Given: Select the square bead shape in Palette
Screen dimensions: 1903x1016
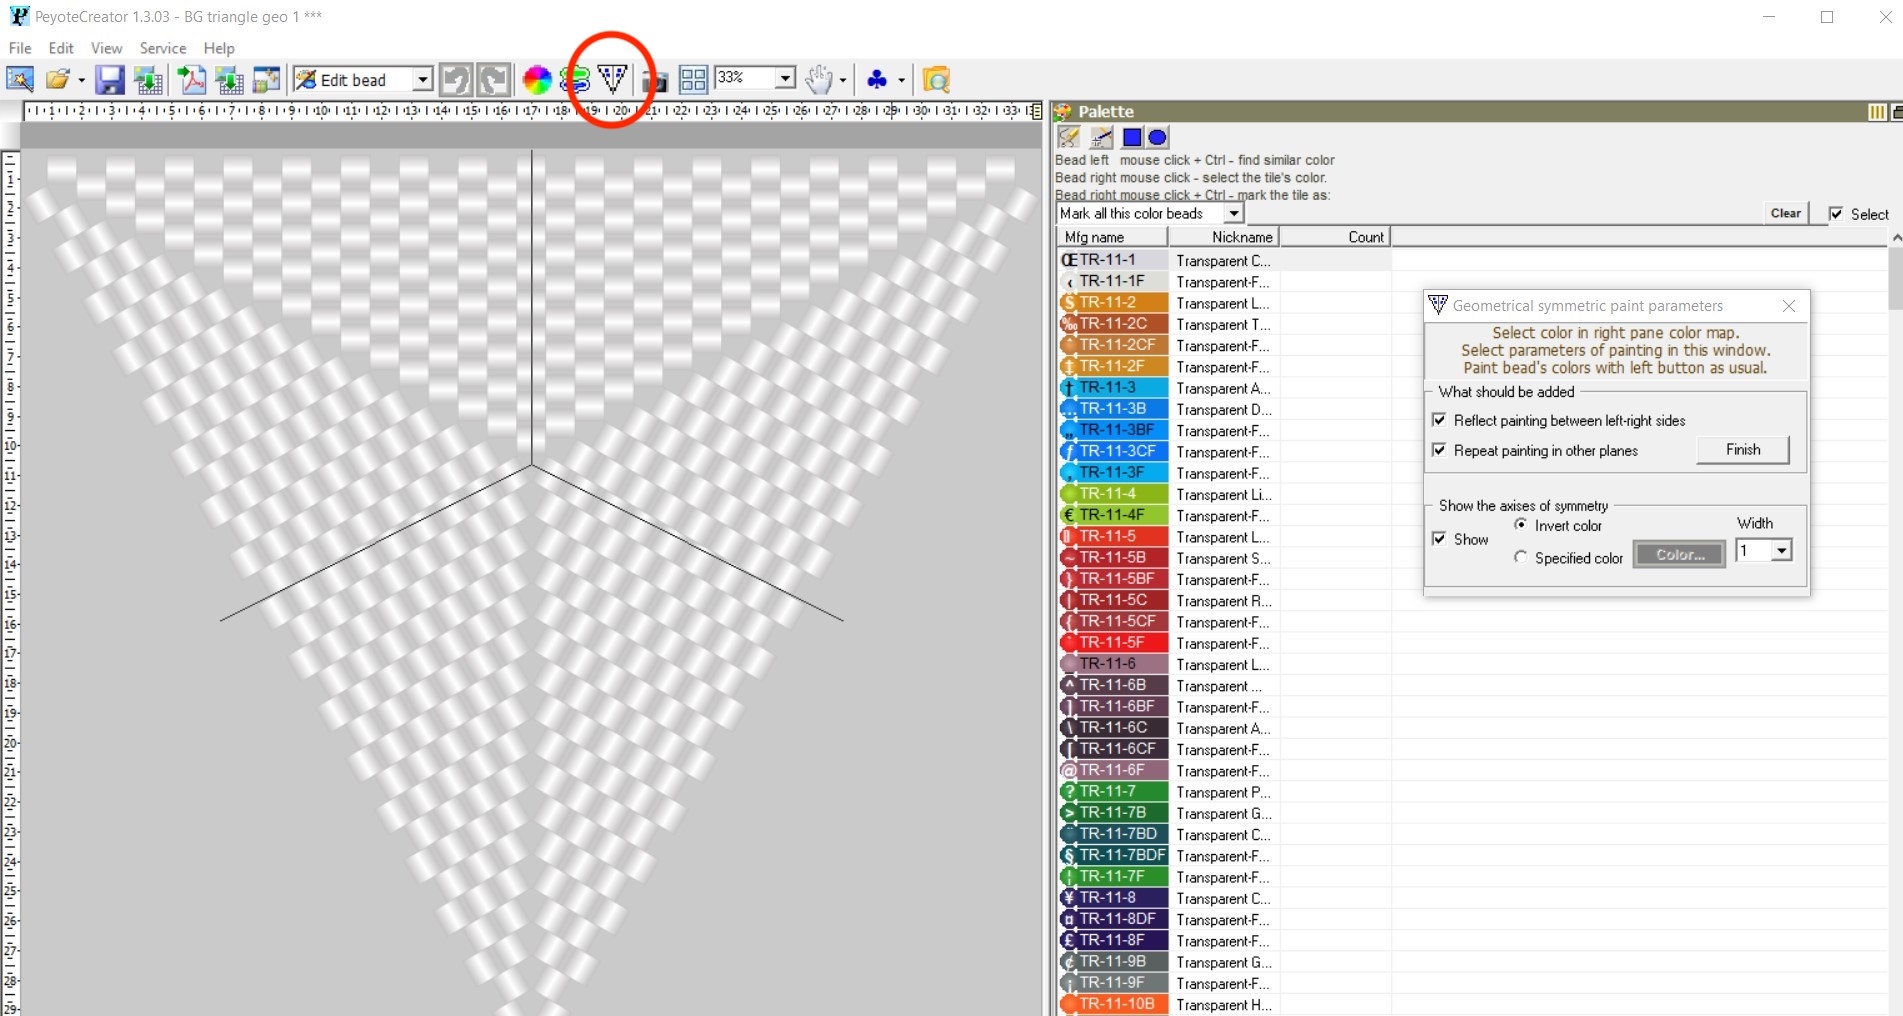Looking at the screenshot, I should 1132,137.
